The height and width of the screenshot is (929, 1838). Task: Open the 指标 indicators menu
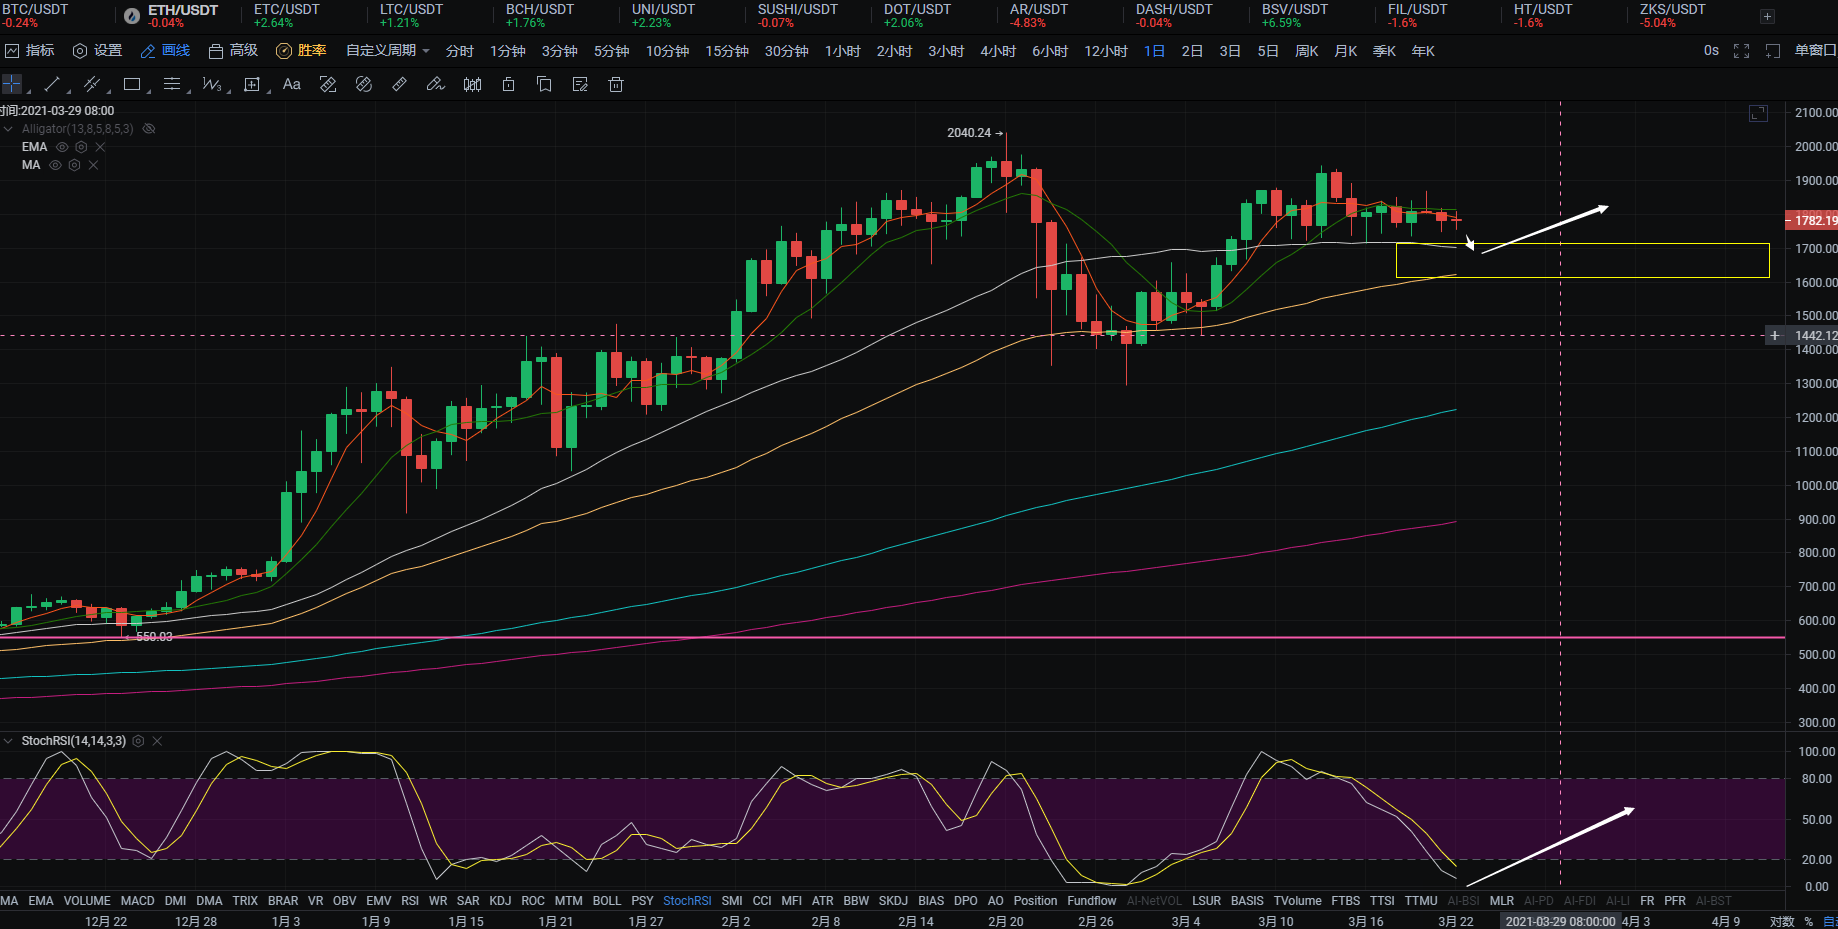click(x=30, y=51)
